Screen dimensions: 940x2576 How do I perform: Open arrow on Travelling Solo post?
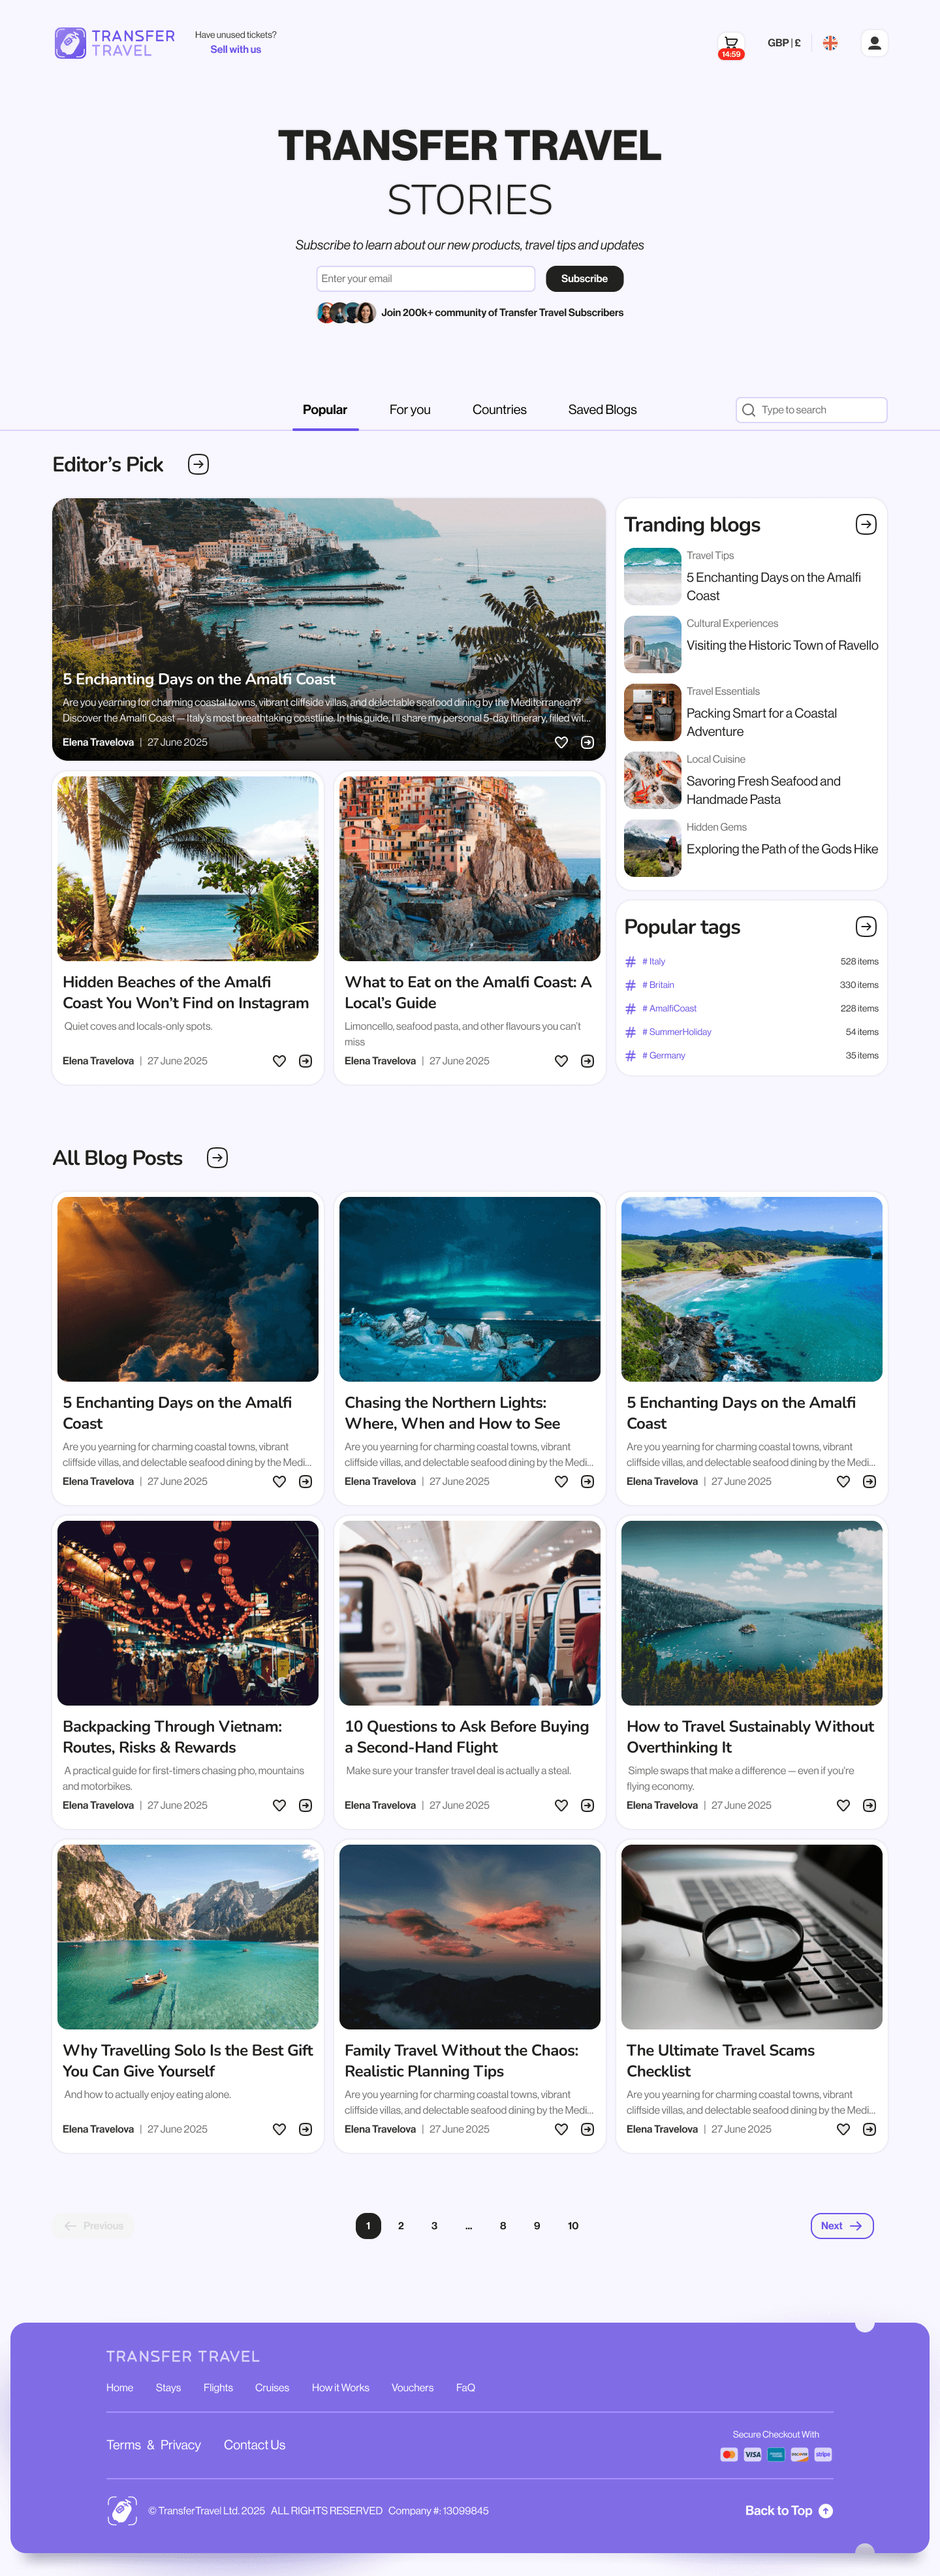[305, 2130]
